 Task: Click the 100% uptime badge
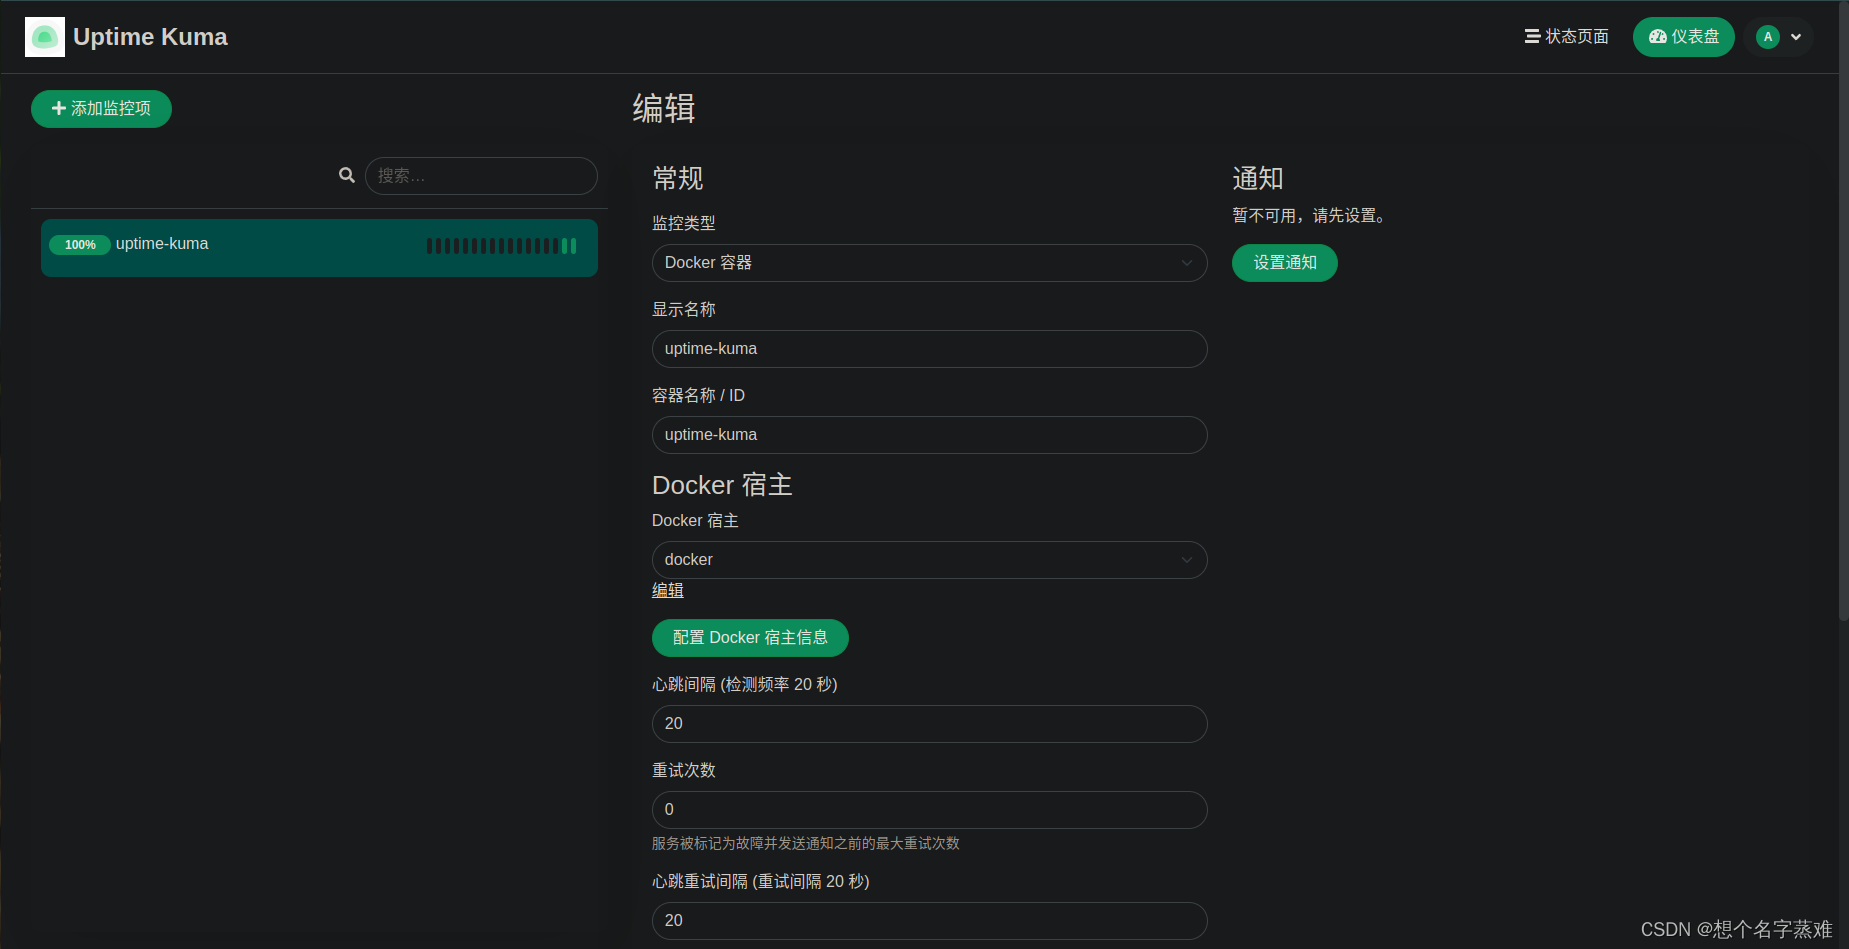[x=80, y=244]
